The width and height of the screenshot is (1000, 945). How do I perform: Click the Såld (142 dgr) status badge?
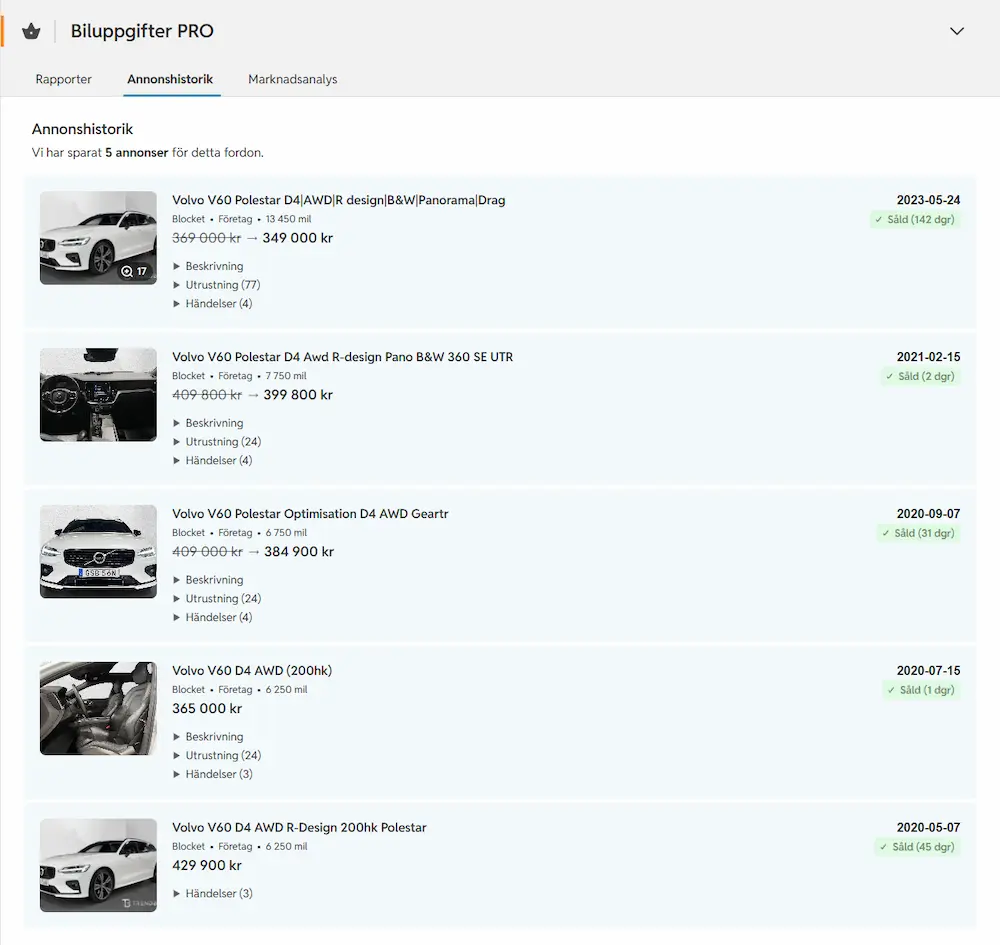pyautogui.click(x=915, y=219)
